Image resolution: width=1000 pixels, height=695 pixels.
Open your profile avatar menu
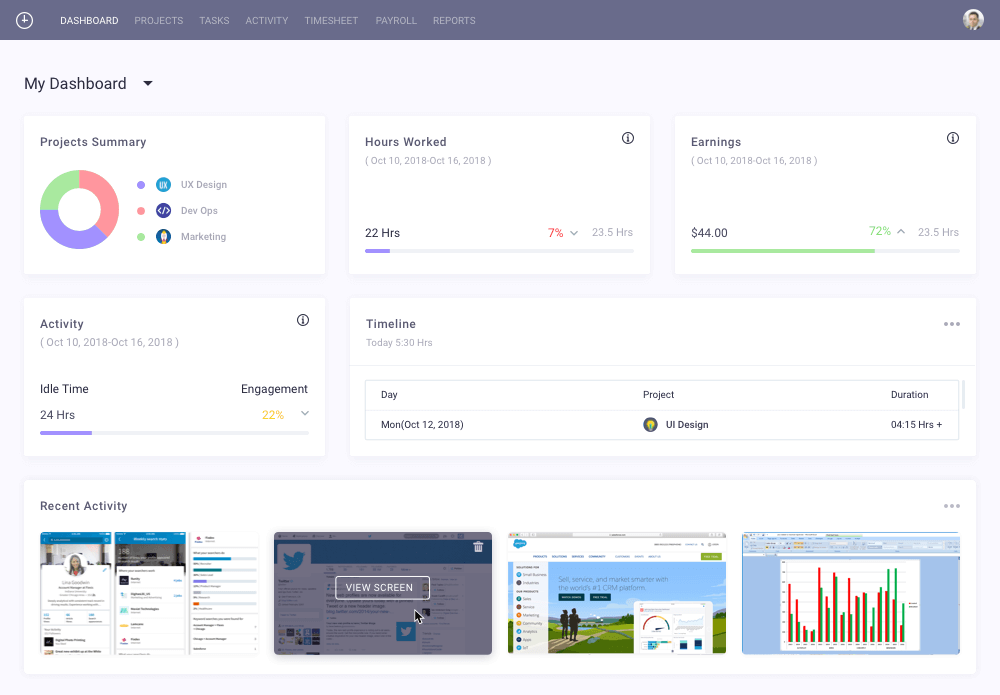pos(972,19)
